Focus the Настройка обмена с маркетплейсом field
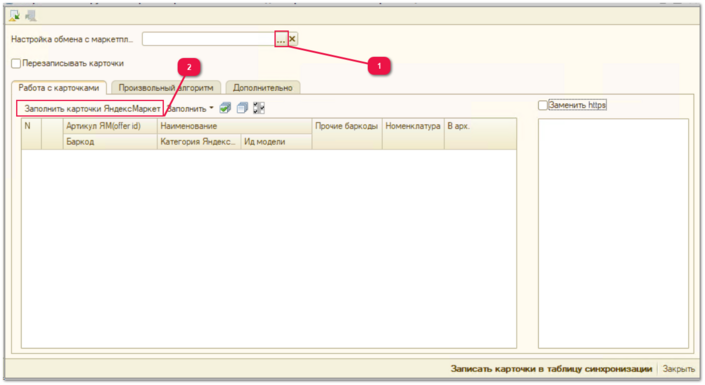705x385 pixels. [x=209, y=39]
